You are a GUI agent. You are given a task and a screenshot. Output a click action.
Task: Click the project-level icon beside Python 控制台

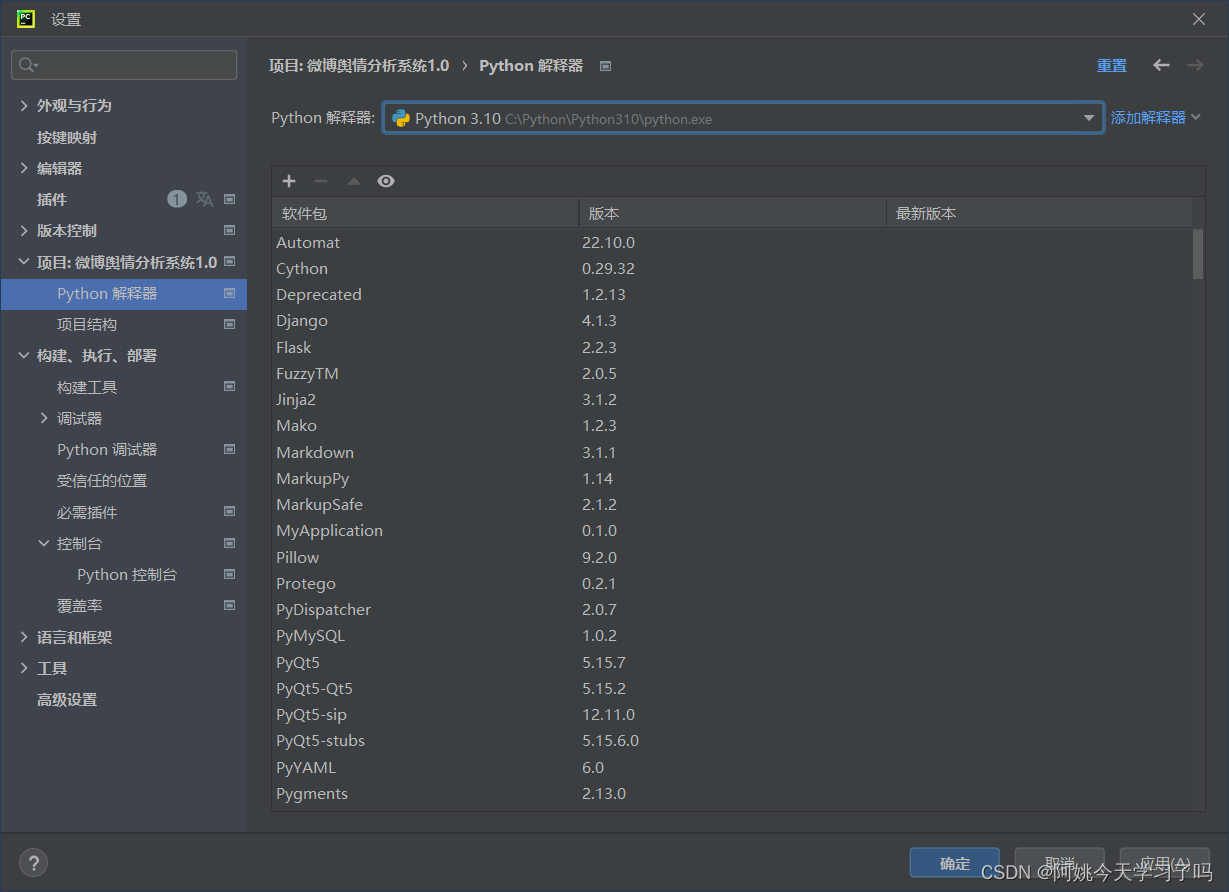click(x=229, y=574)
